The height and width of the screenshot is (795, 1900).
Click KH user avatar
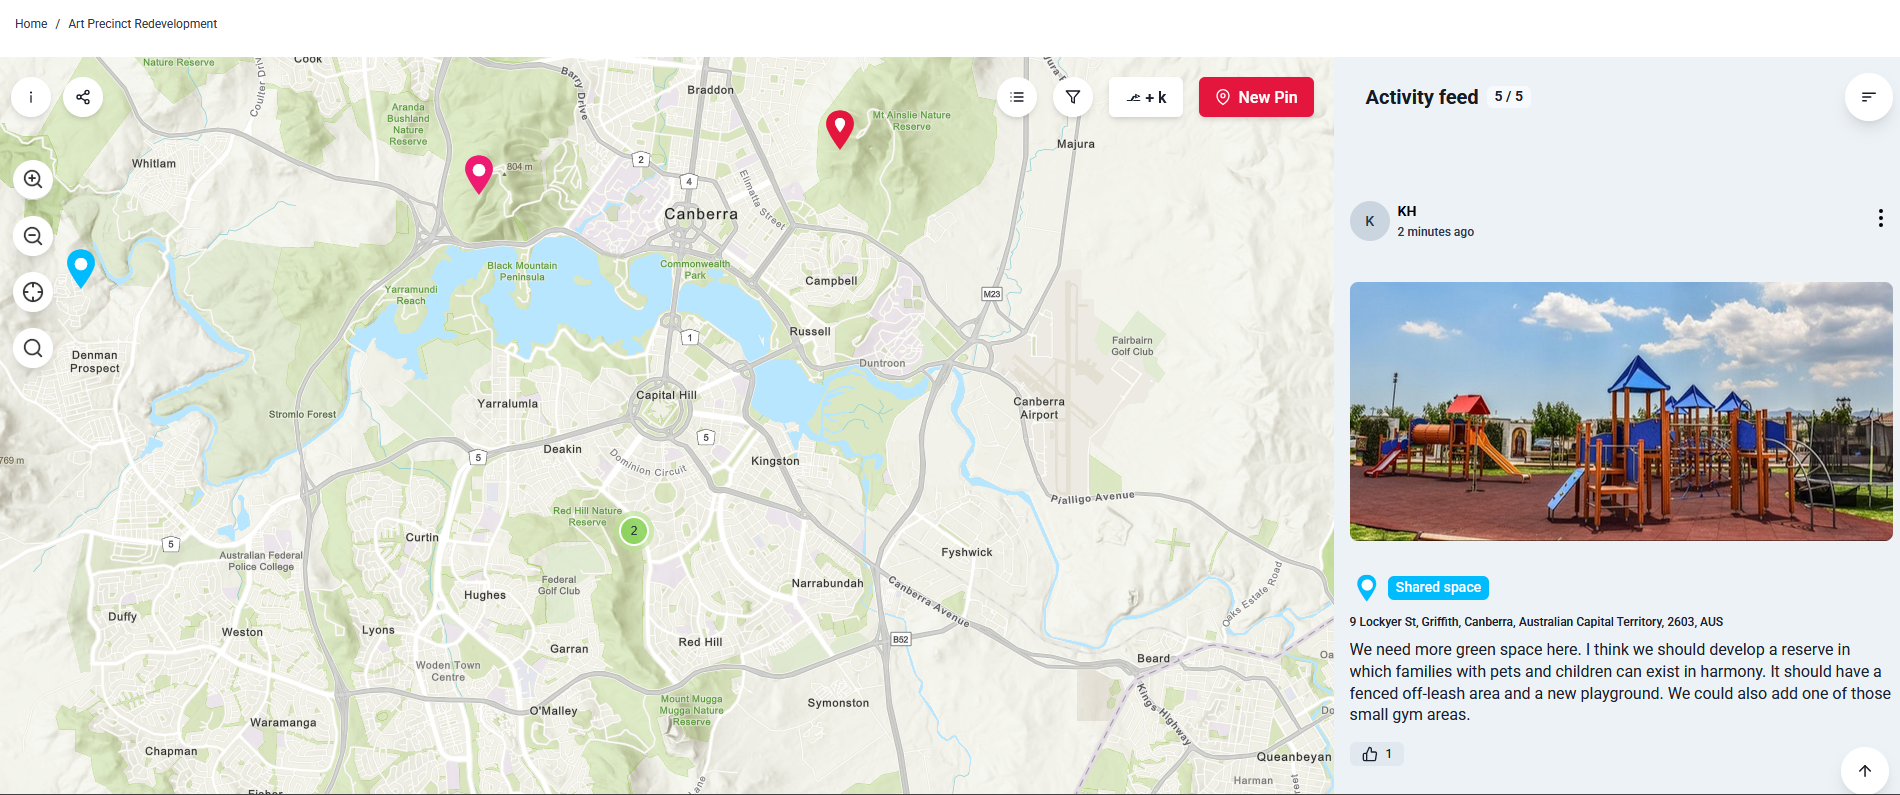pyautogui.click(x=1370, y=221)
